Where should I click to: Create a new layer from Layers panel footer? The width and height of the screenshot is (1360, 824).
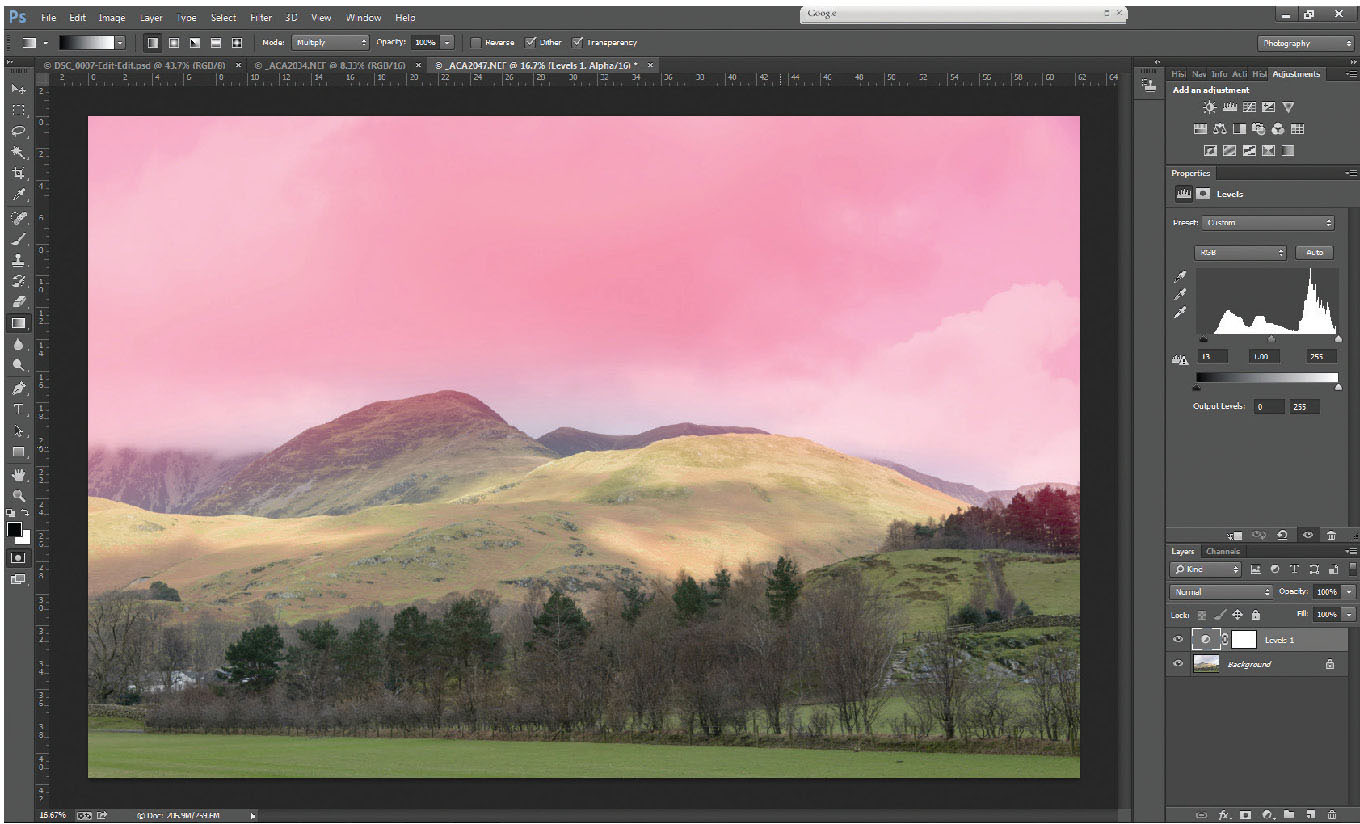point(1310,815)
